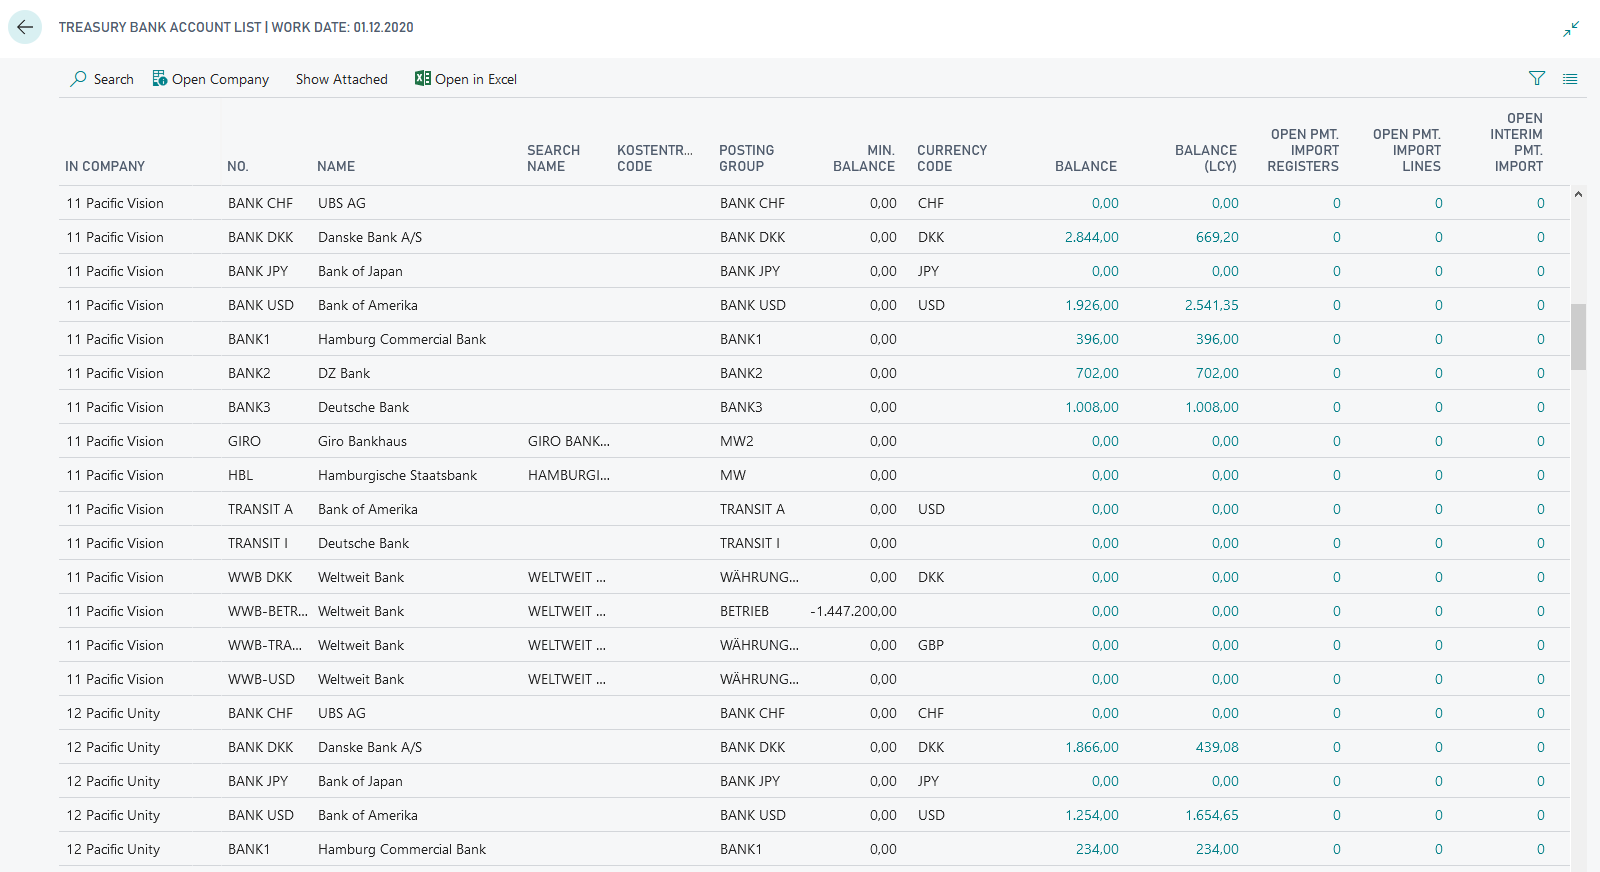This screenshot has width=1600, height=872.
Task: Open the 2.844,00 balance for Danske Bank
Action: click(x=1091, y=237)
